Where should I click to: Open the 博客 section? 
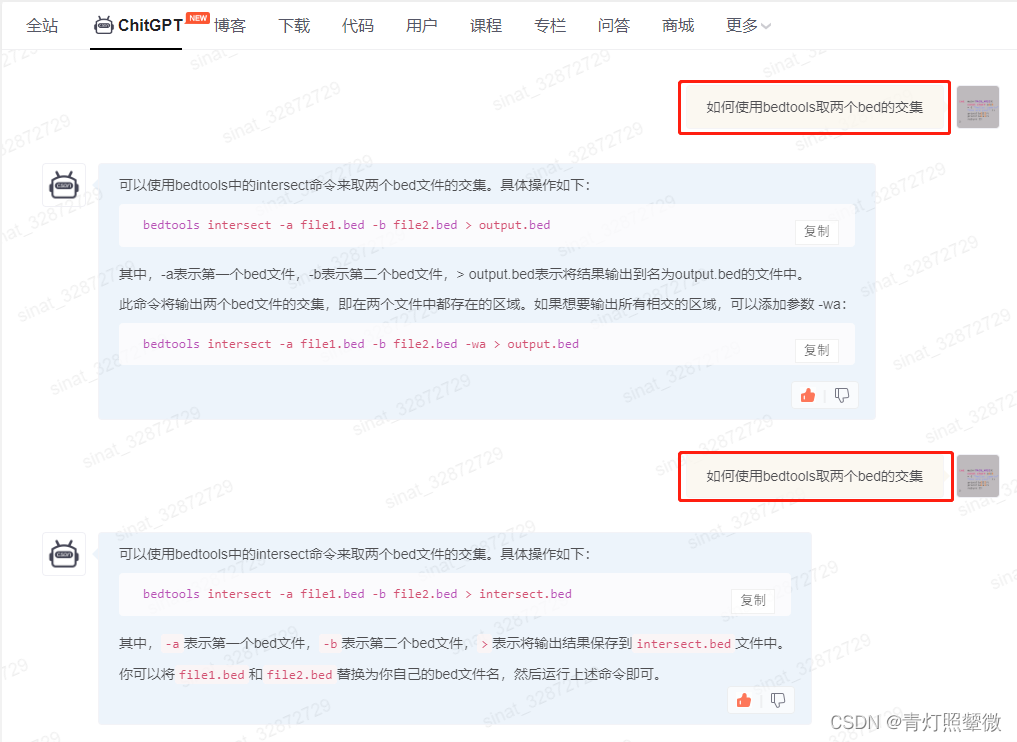click(230, 26)
